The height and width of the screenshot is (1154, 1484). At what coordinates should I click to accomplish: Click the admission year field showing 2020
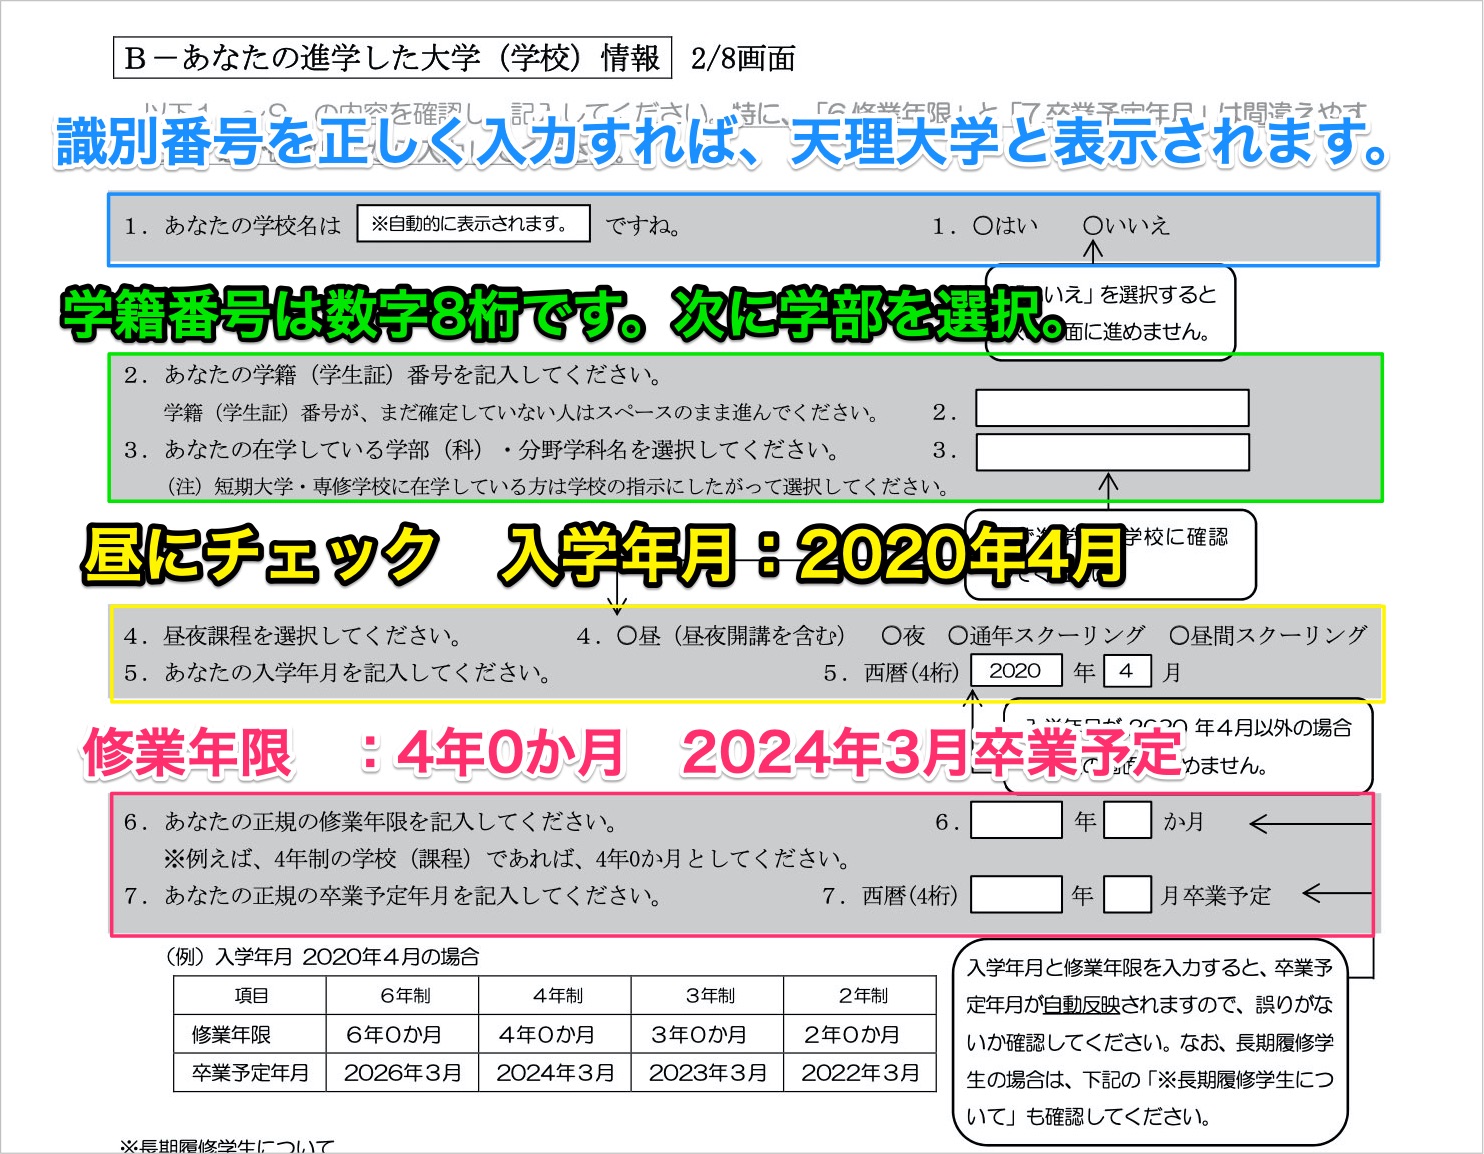1016,671
